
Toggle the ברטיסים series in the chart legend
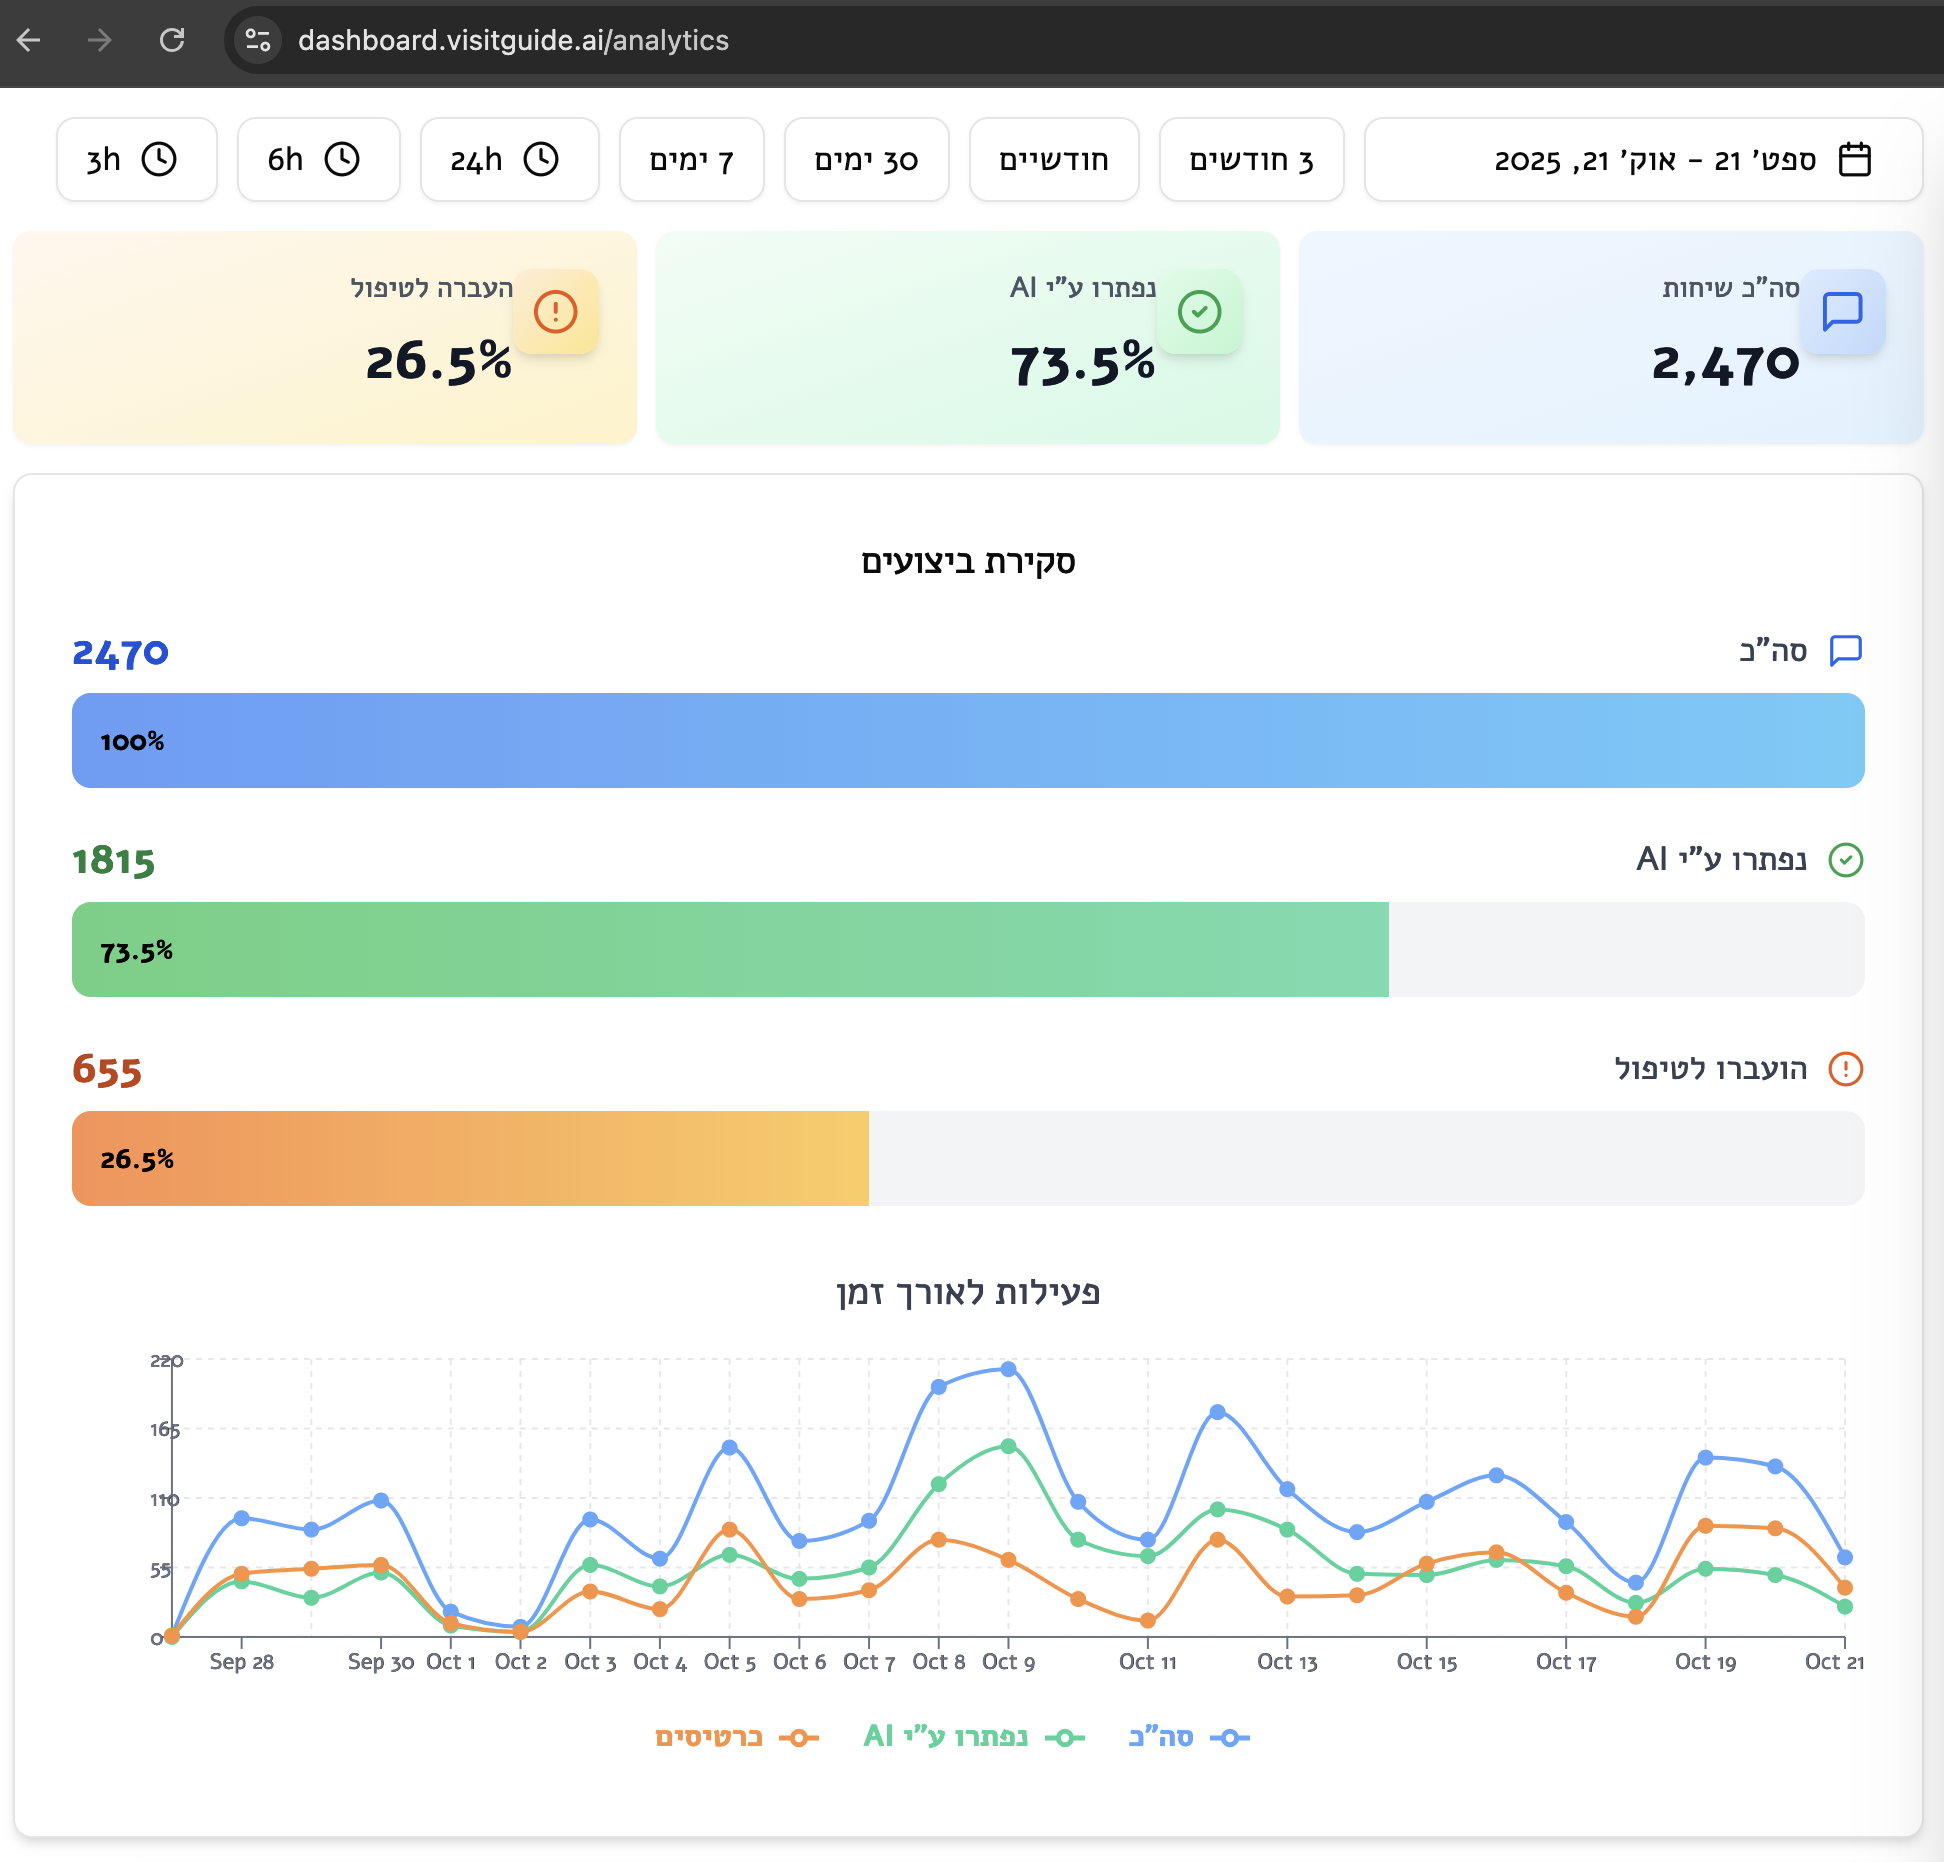[x=740, y=1737]
